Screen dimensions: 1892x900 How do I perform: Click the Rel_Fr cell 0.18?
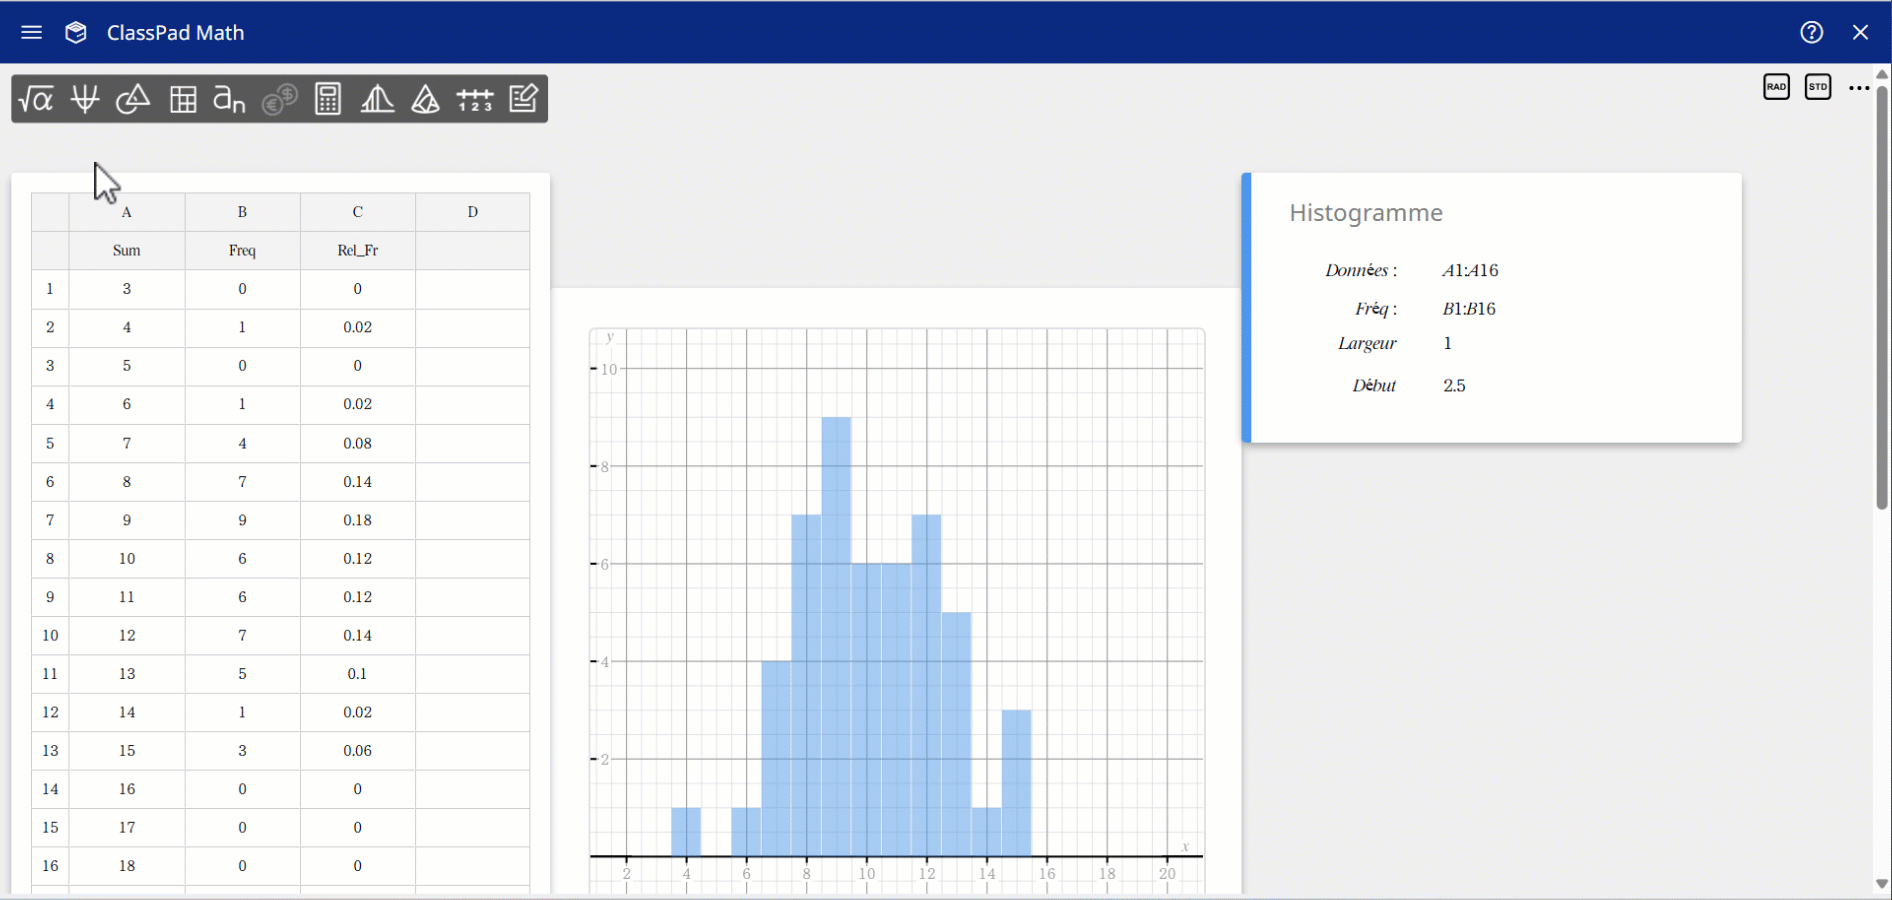[x=357, y=520]
